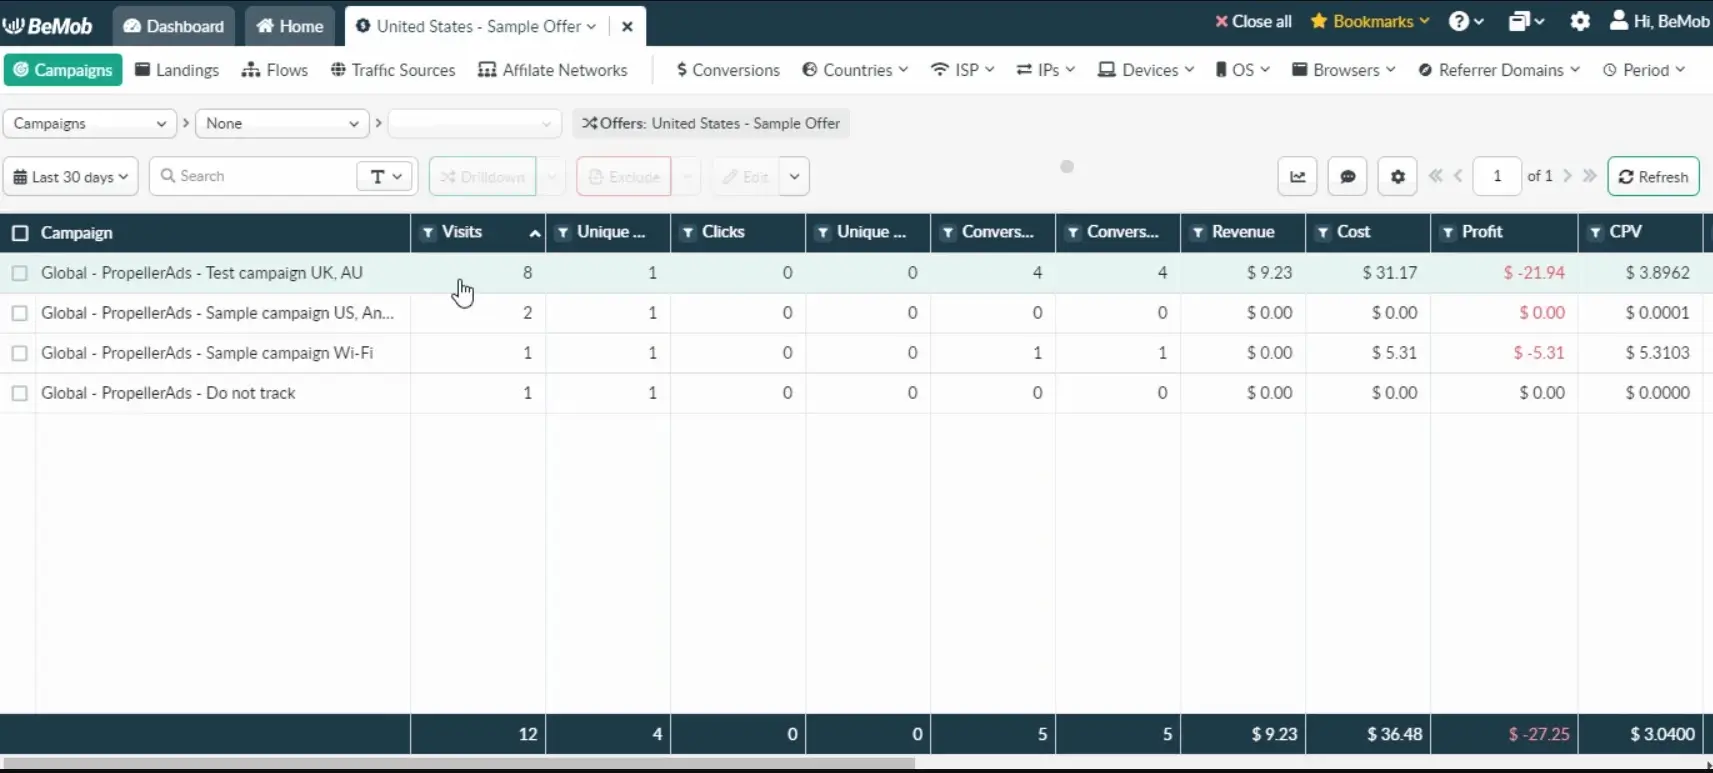The image size is (1713, 773).
Task: Open the help question mark menu
Action: [1465, 21]
